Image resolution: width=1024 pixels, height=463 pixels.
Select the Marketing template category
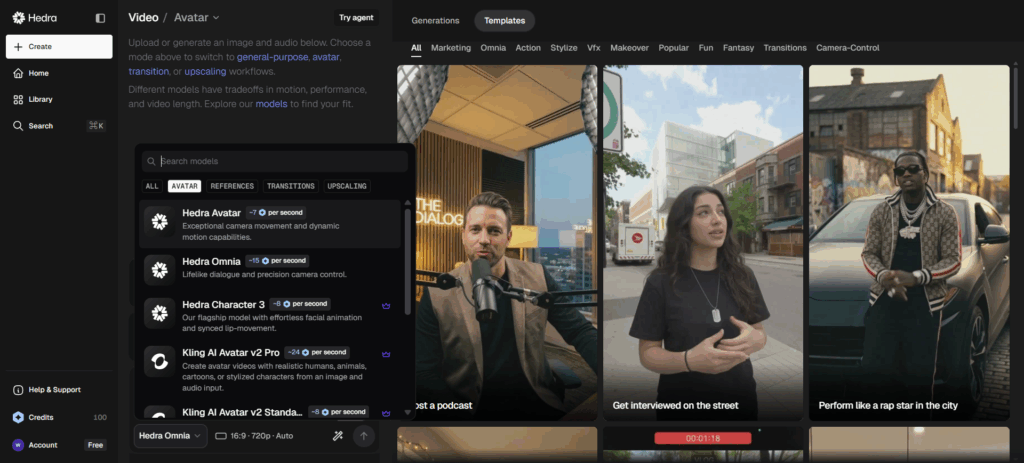tap(451, 48)
